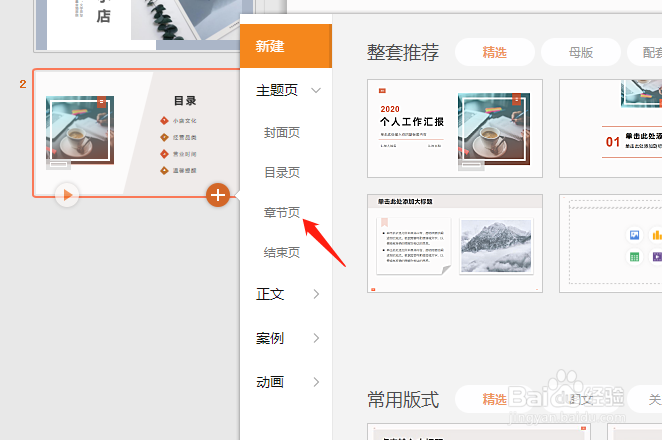The width and height of the screenshot is (662, 440).
Task: Collapse the 主题页 section chevron
Action: [x=316, y=90]
